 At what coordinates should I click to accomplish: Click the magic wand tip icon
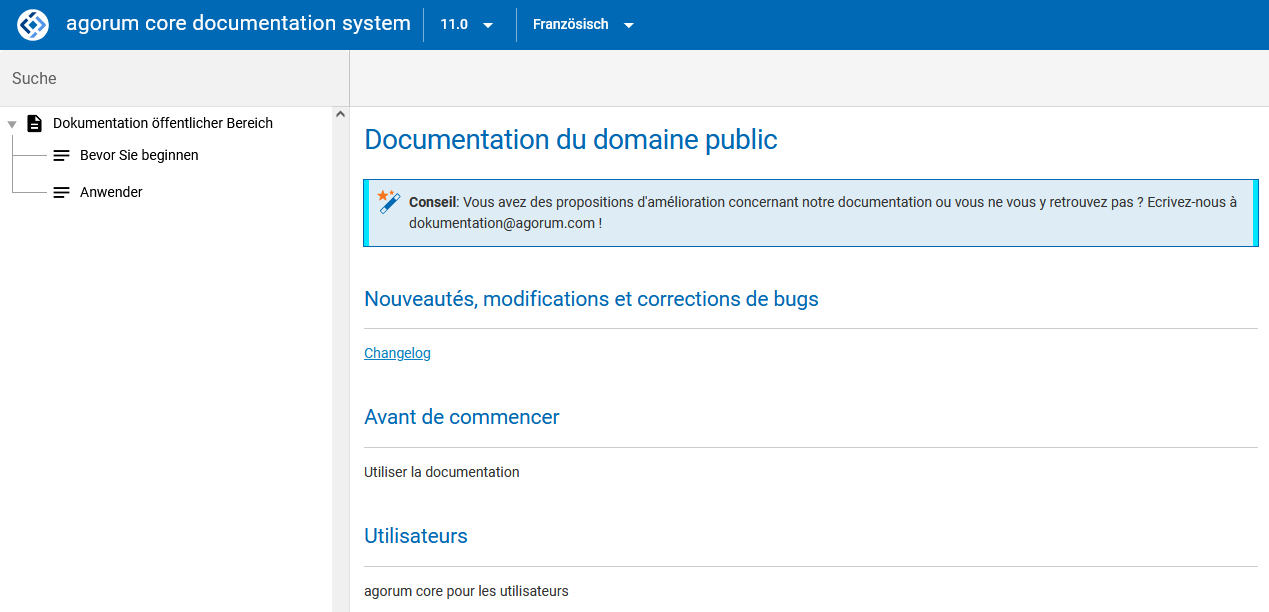pyautogui.click(x=388, y=201)
